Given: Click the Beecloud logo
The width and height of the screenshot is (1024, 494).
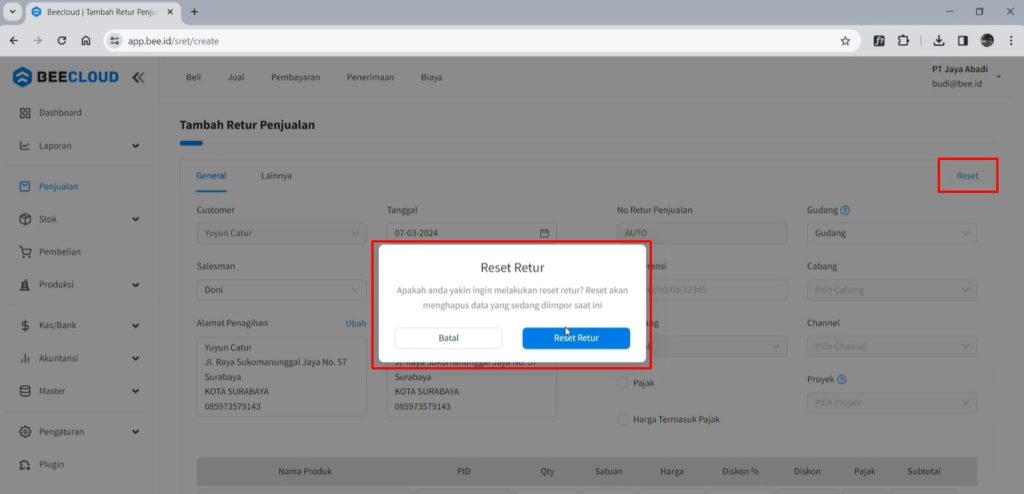Looking at the screenshot, I should pyautogui.click(x=66, y=77).
